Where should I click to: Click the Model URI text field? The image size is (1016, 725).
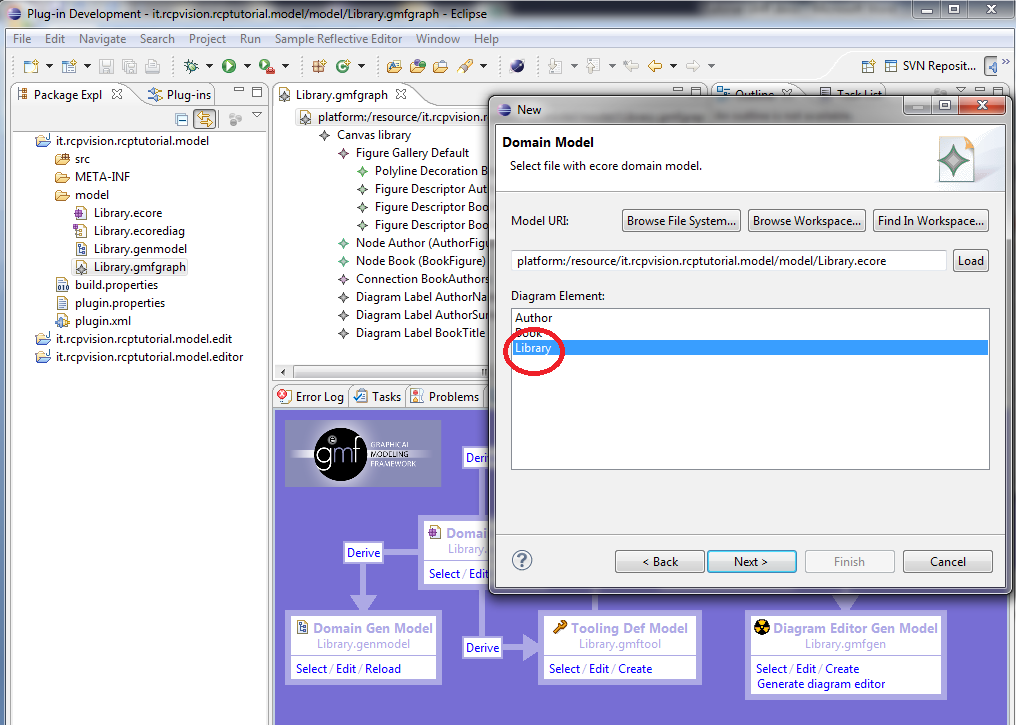(728, 261)
